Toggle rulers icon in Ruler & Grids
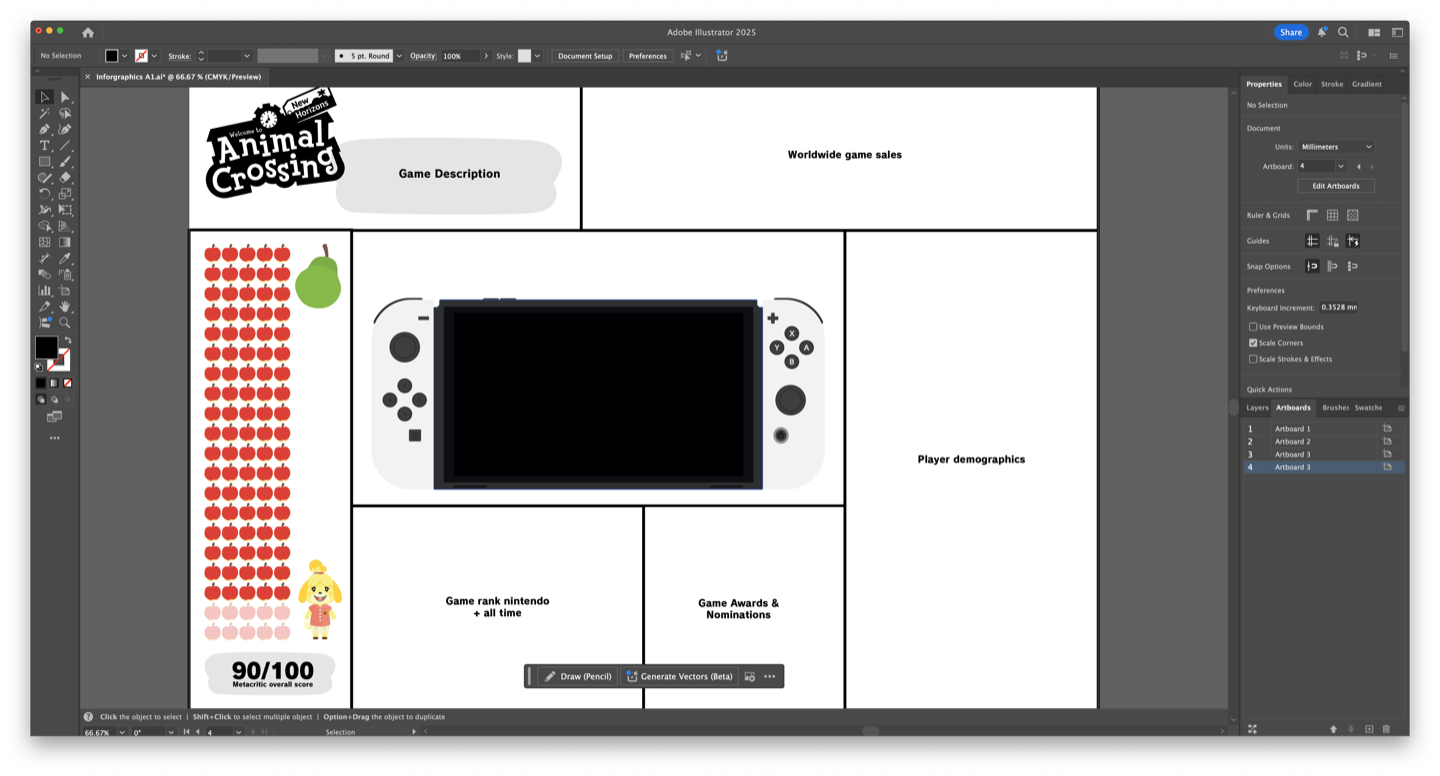 point(1312,215)
